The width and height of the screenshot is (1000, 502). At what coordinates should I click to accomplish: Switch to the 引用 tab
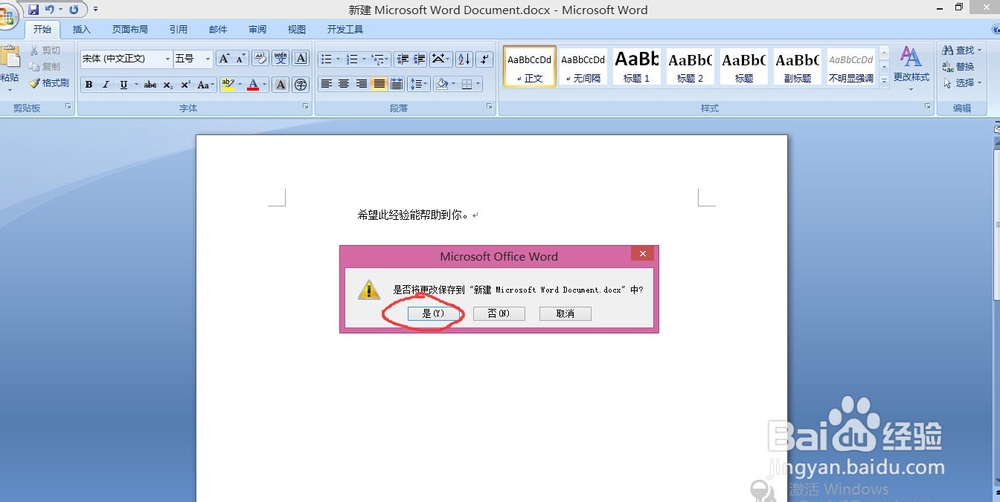pos(179,29)
